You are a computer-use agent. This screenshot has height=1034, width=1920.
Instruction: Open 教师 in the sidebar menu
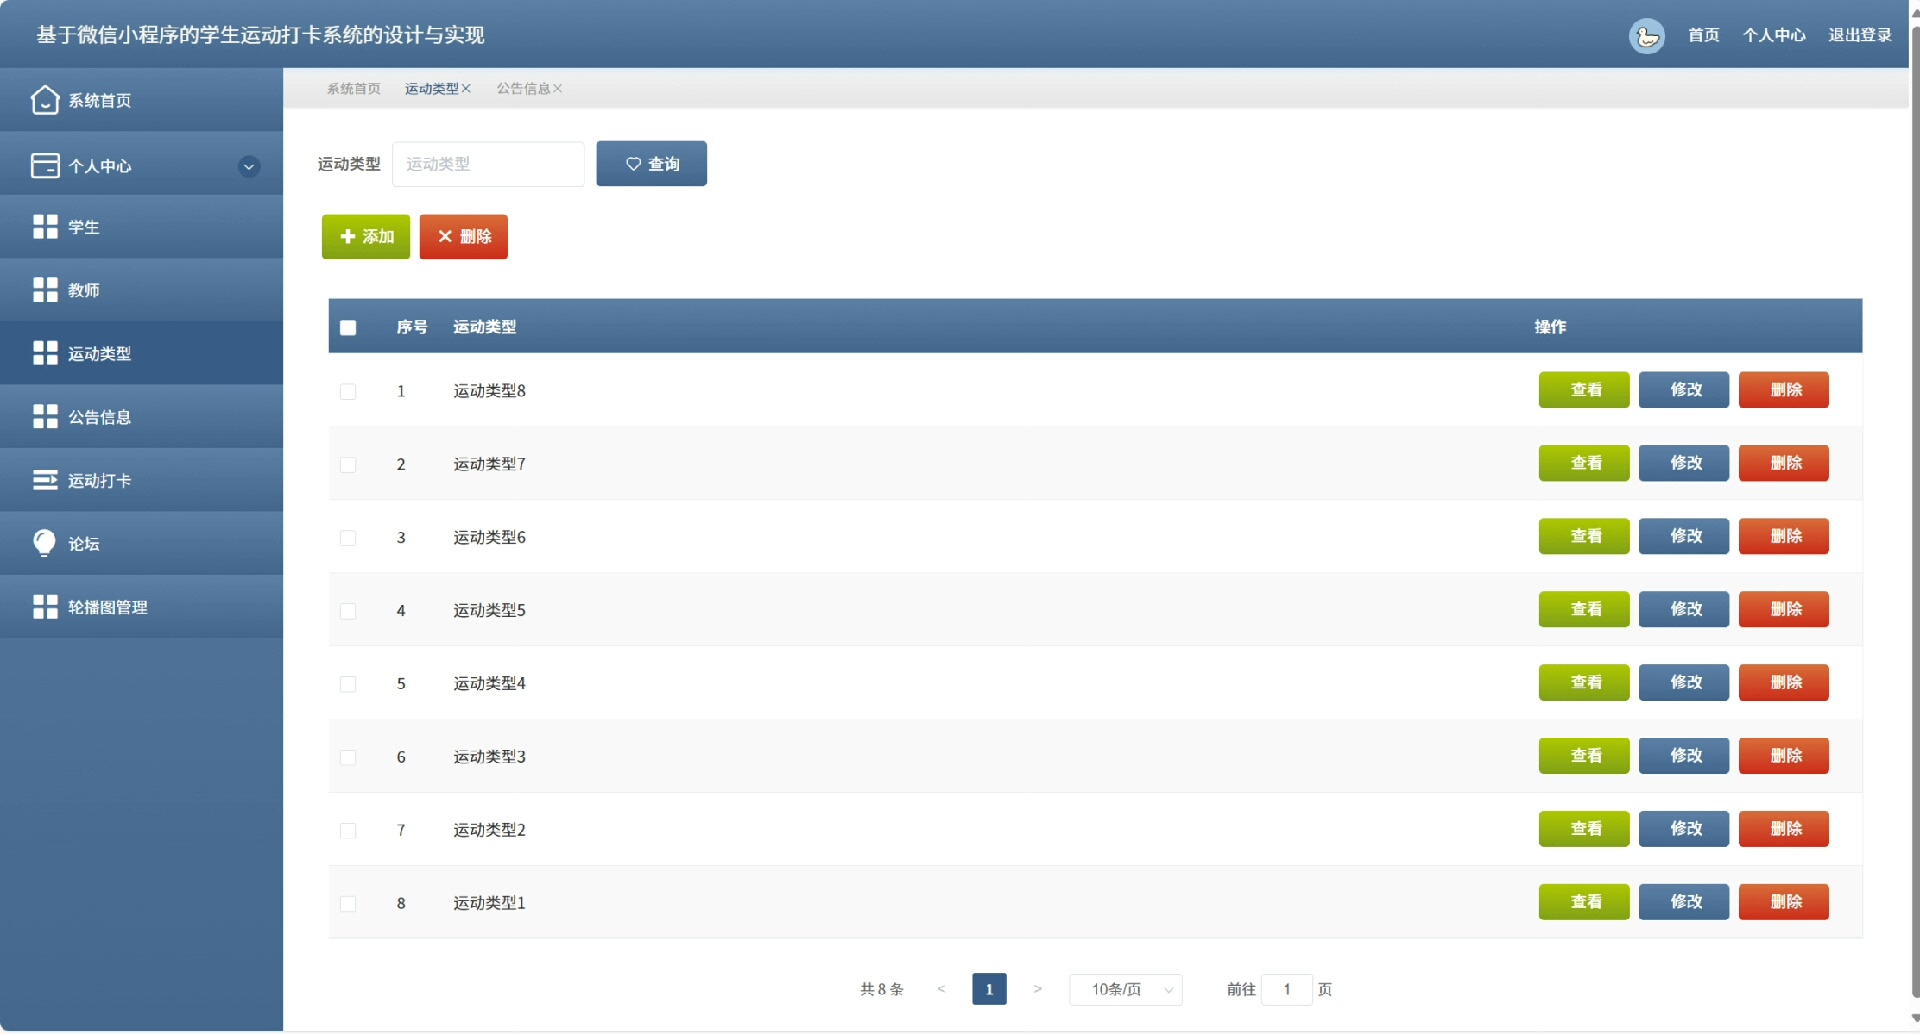[x=141, y=290]
